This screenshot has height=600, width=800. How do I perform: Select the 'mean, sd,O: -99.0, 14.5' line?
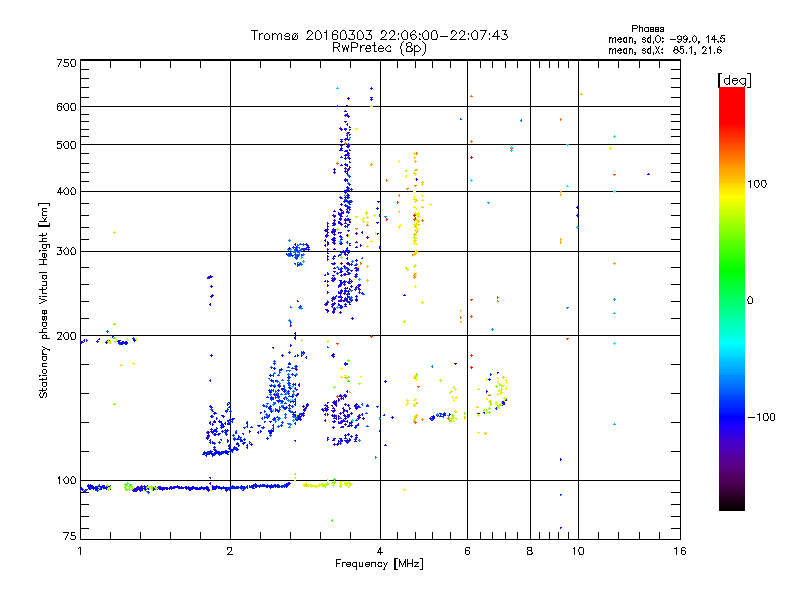666,39
